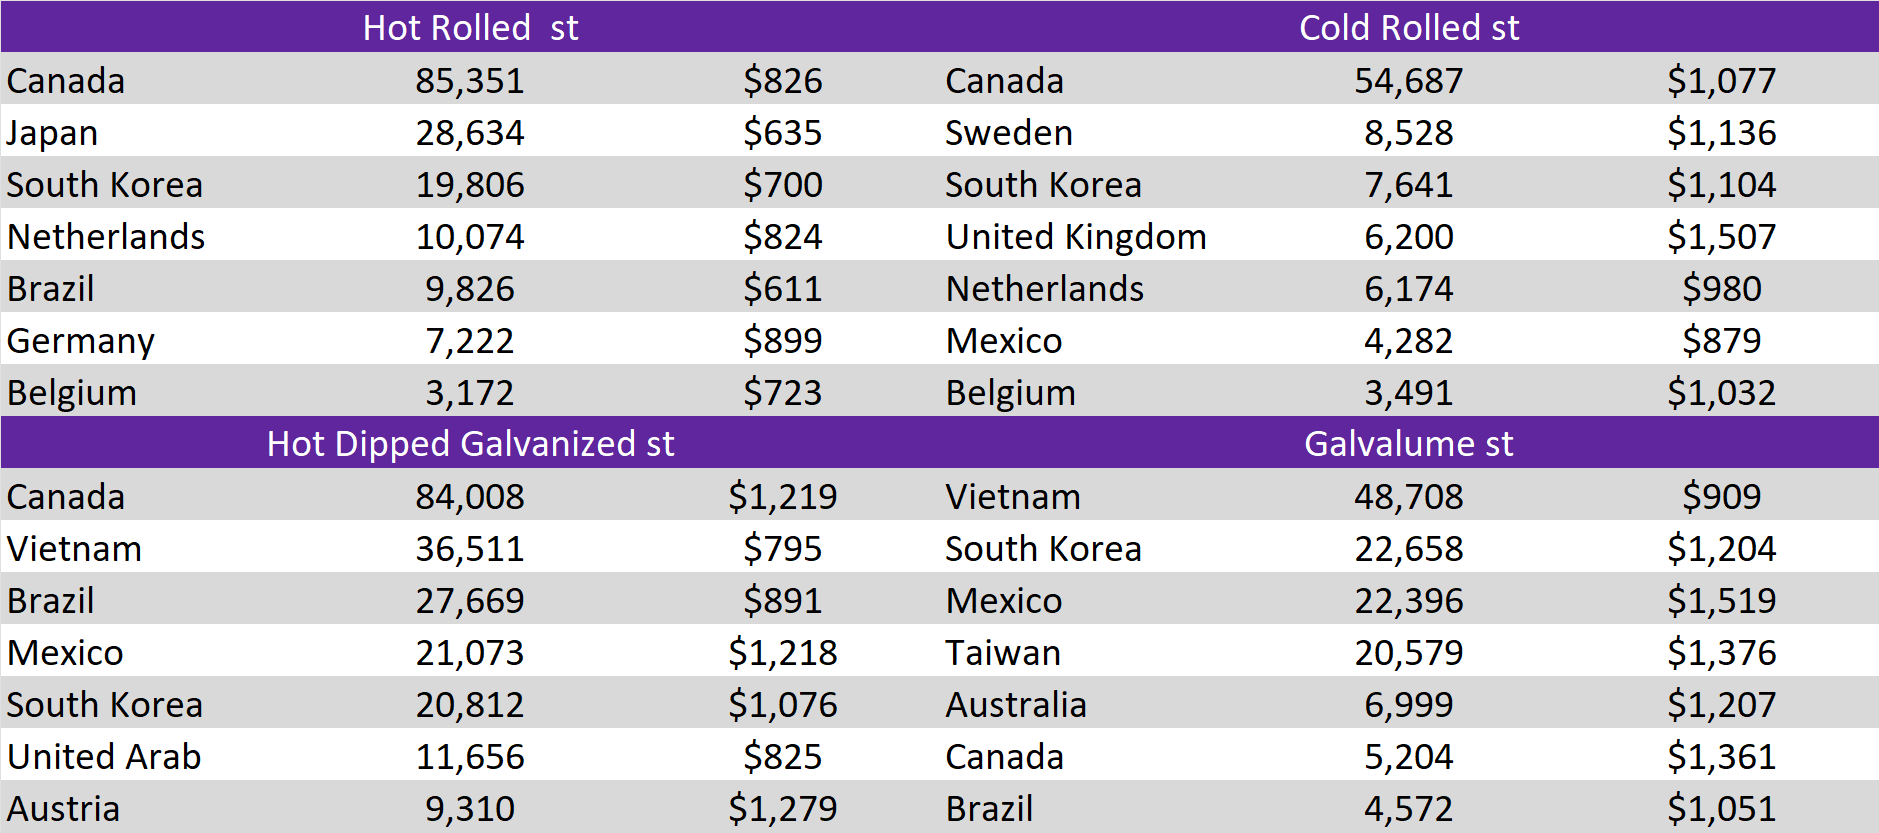1879x833 pixels.
Task: Select the $1,279 Austria price cell
Action: point(782,809)
